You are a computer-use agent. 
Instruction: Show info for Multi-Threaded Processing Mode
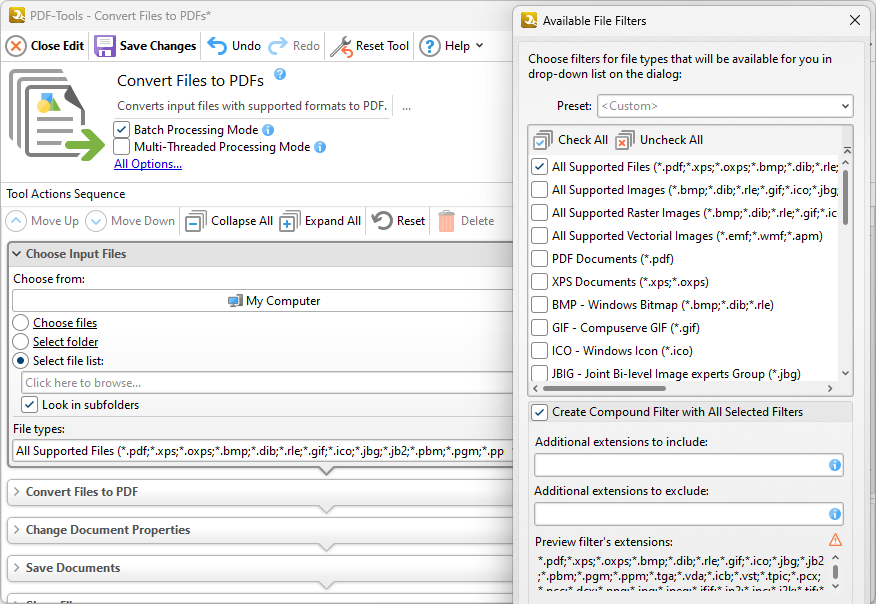point(320,147)
